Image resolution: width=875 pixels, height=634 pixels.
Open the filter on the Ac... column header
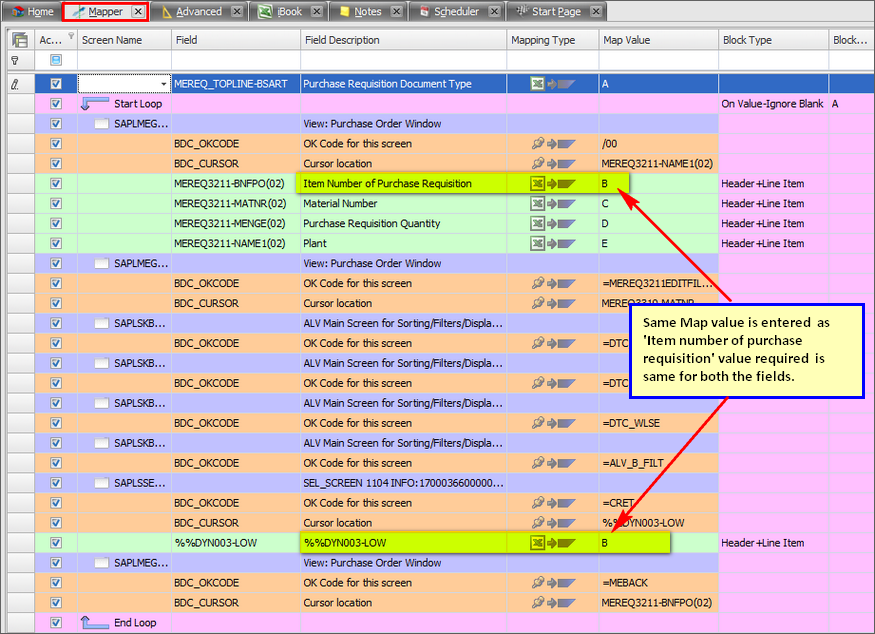70,37
